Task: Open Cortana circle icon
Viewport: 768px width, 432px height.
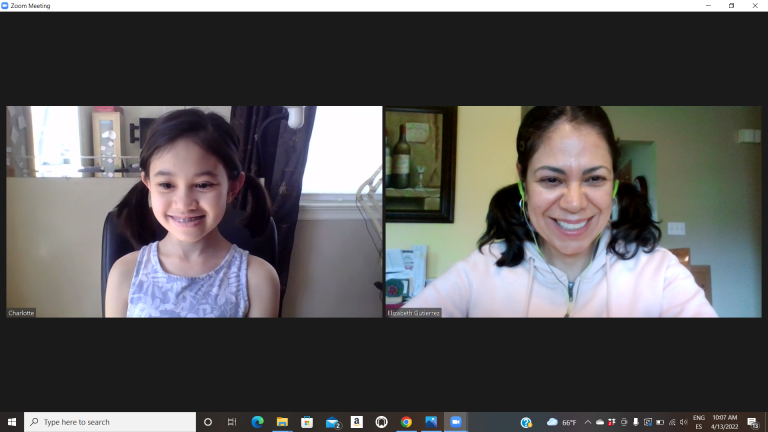Action: tap(208, 422)
